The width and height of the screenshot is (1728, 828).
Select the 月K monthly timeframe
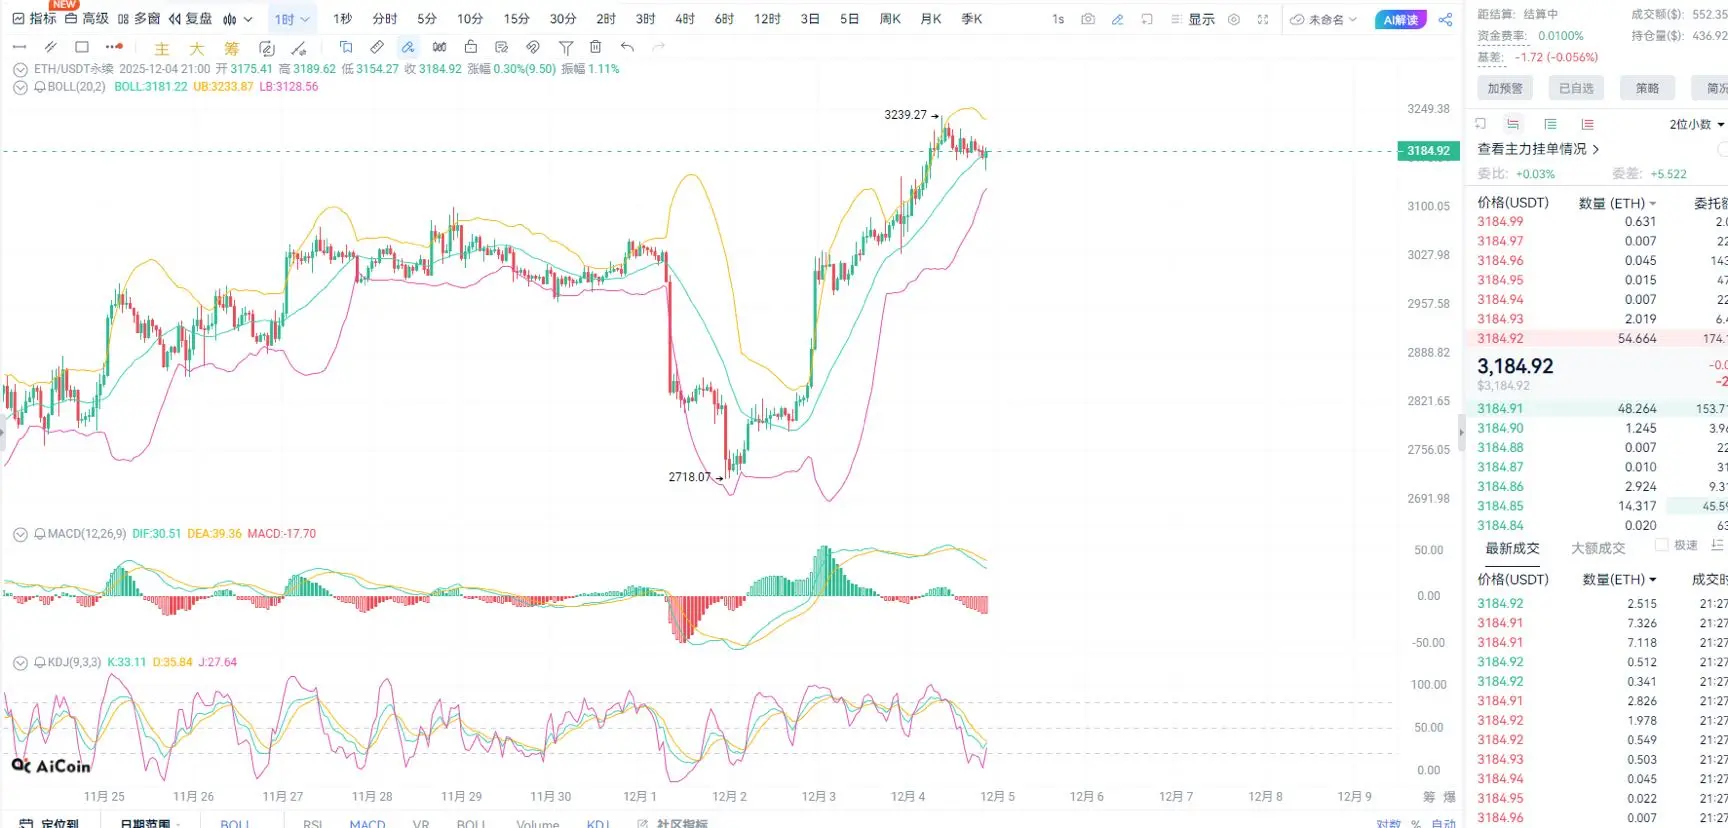(931, 19)
